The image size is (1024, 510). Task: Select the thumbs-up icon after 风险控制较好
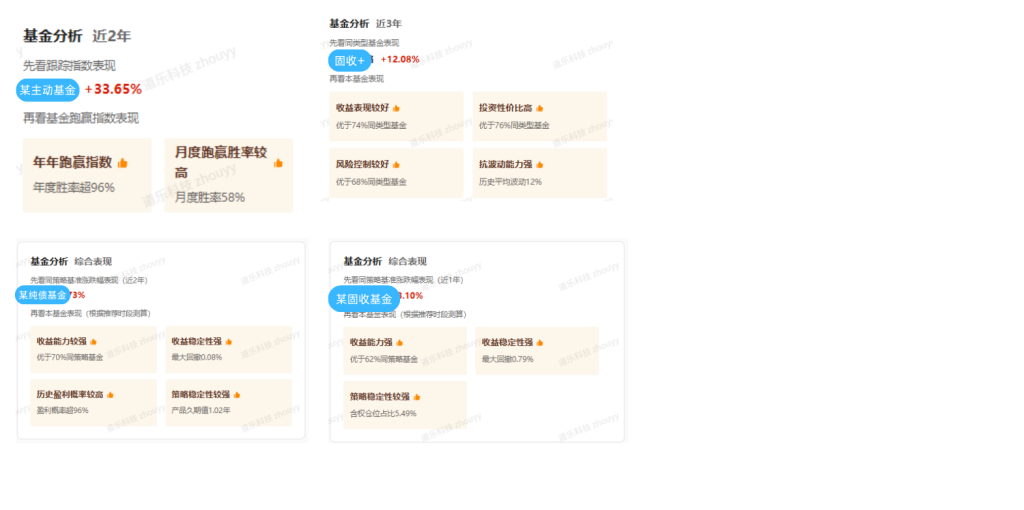point(396,164)
